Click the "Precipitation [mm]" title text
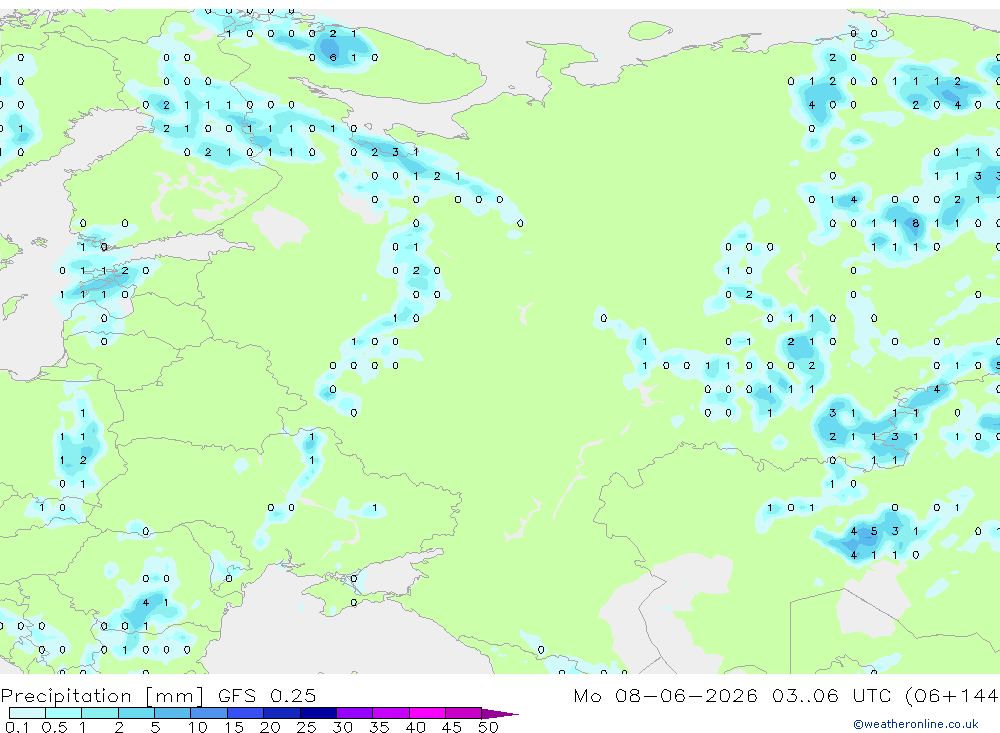This screenshot has height=733, width=1000. click(102, 696)
